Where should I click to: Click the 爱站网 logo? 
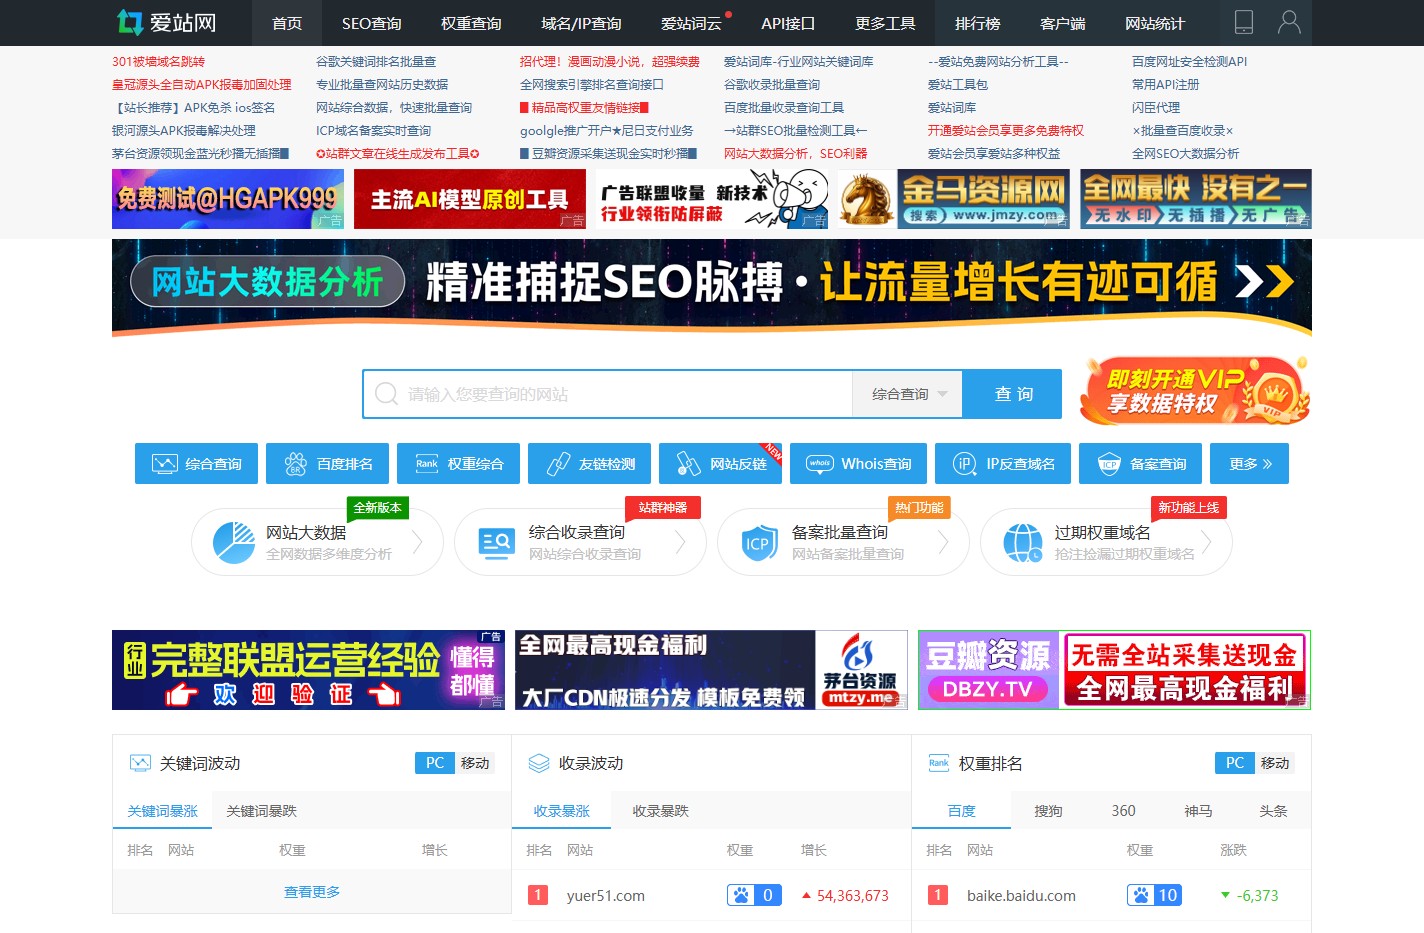(x=166, y=22)
